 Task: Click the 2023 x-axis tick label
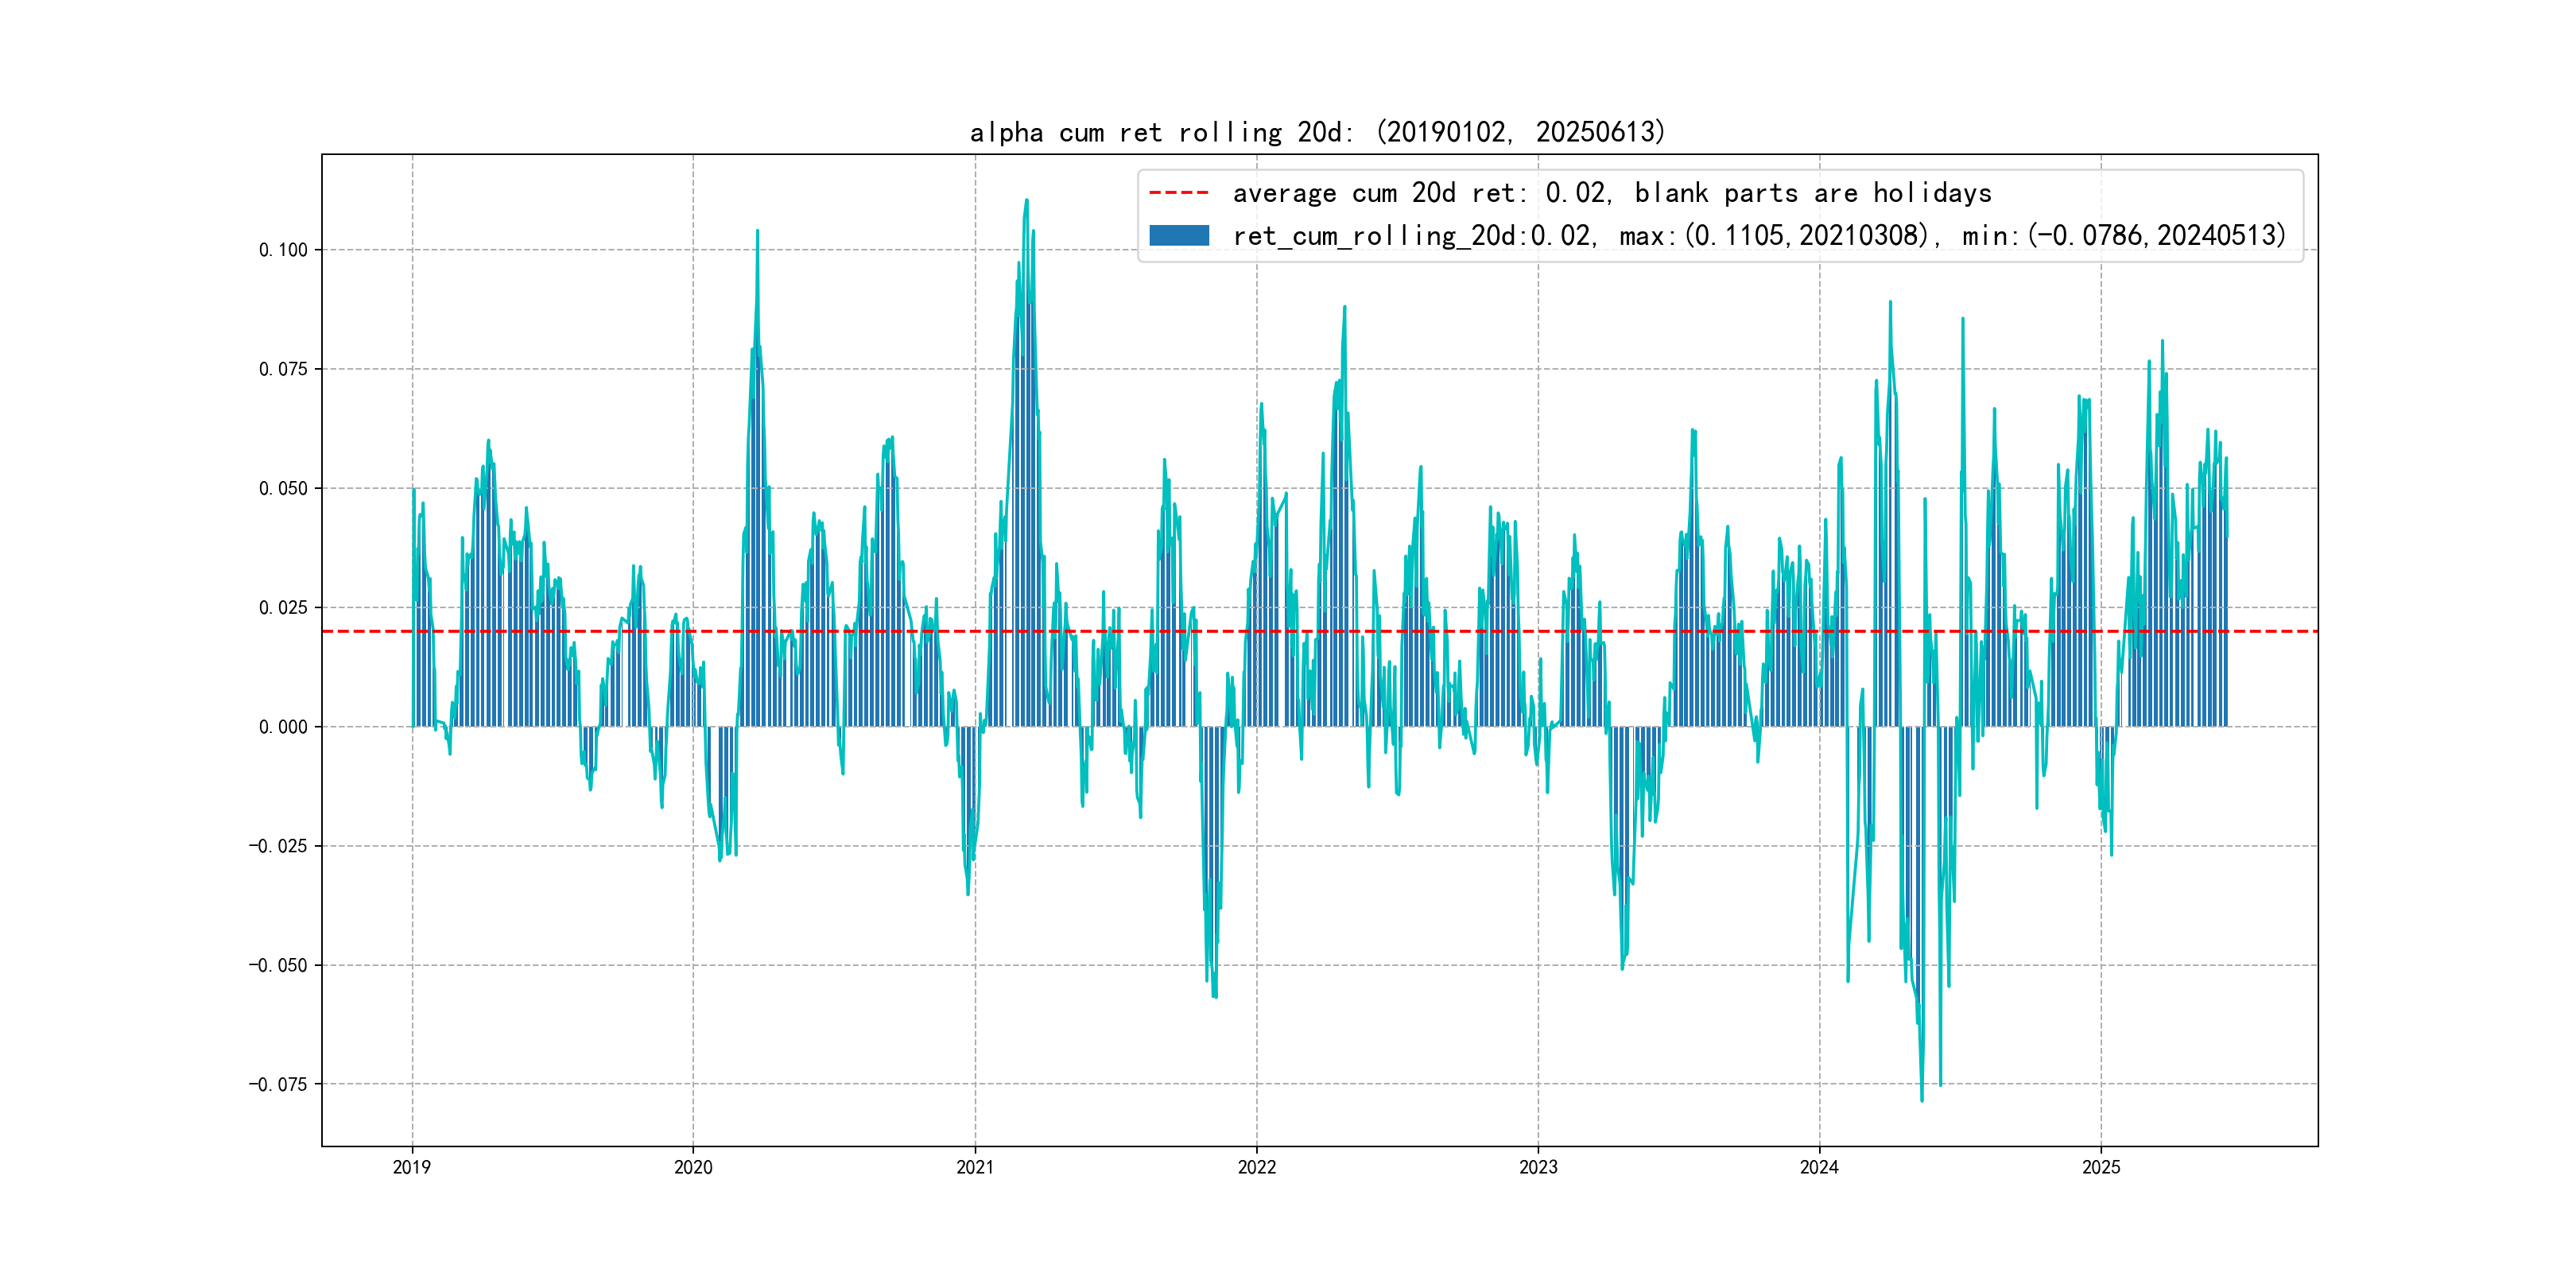pyautogui.click(x=1538, y=1167)
